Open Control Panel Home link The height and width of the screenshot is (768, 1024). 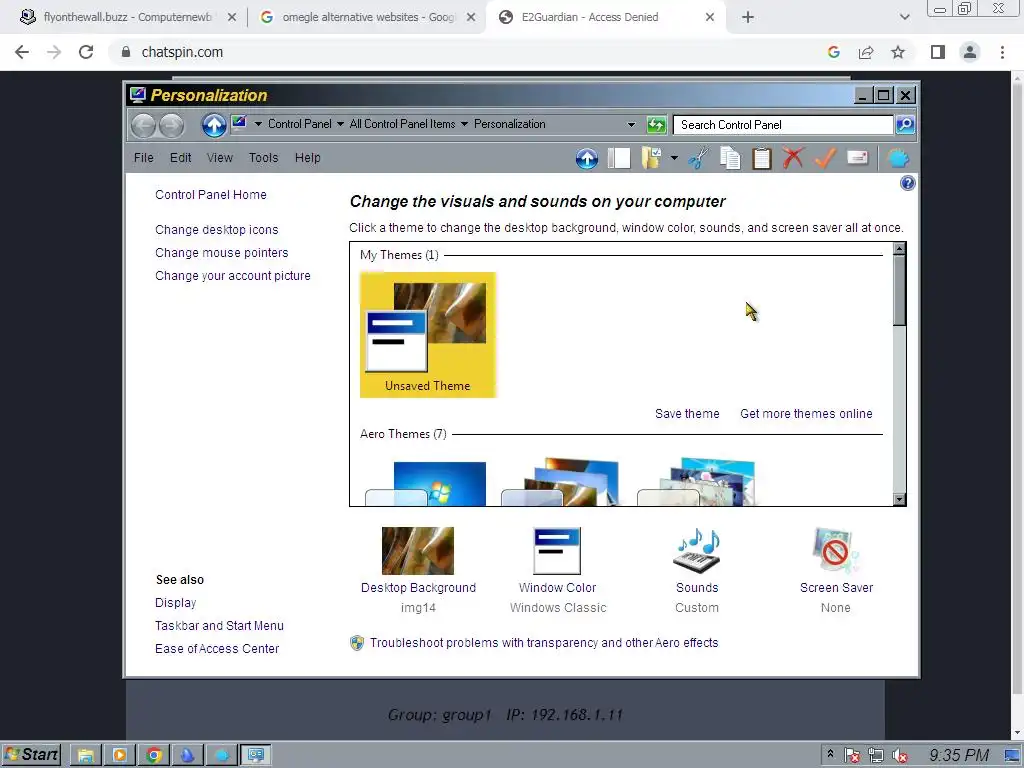coord(211,195)
